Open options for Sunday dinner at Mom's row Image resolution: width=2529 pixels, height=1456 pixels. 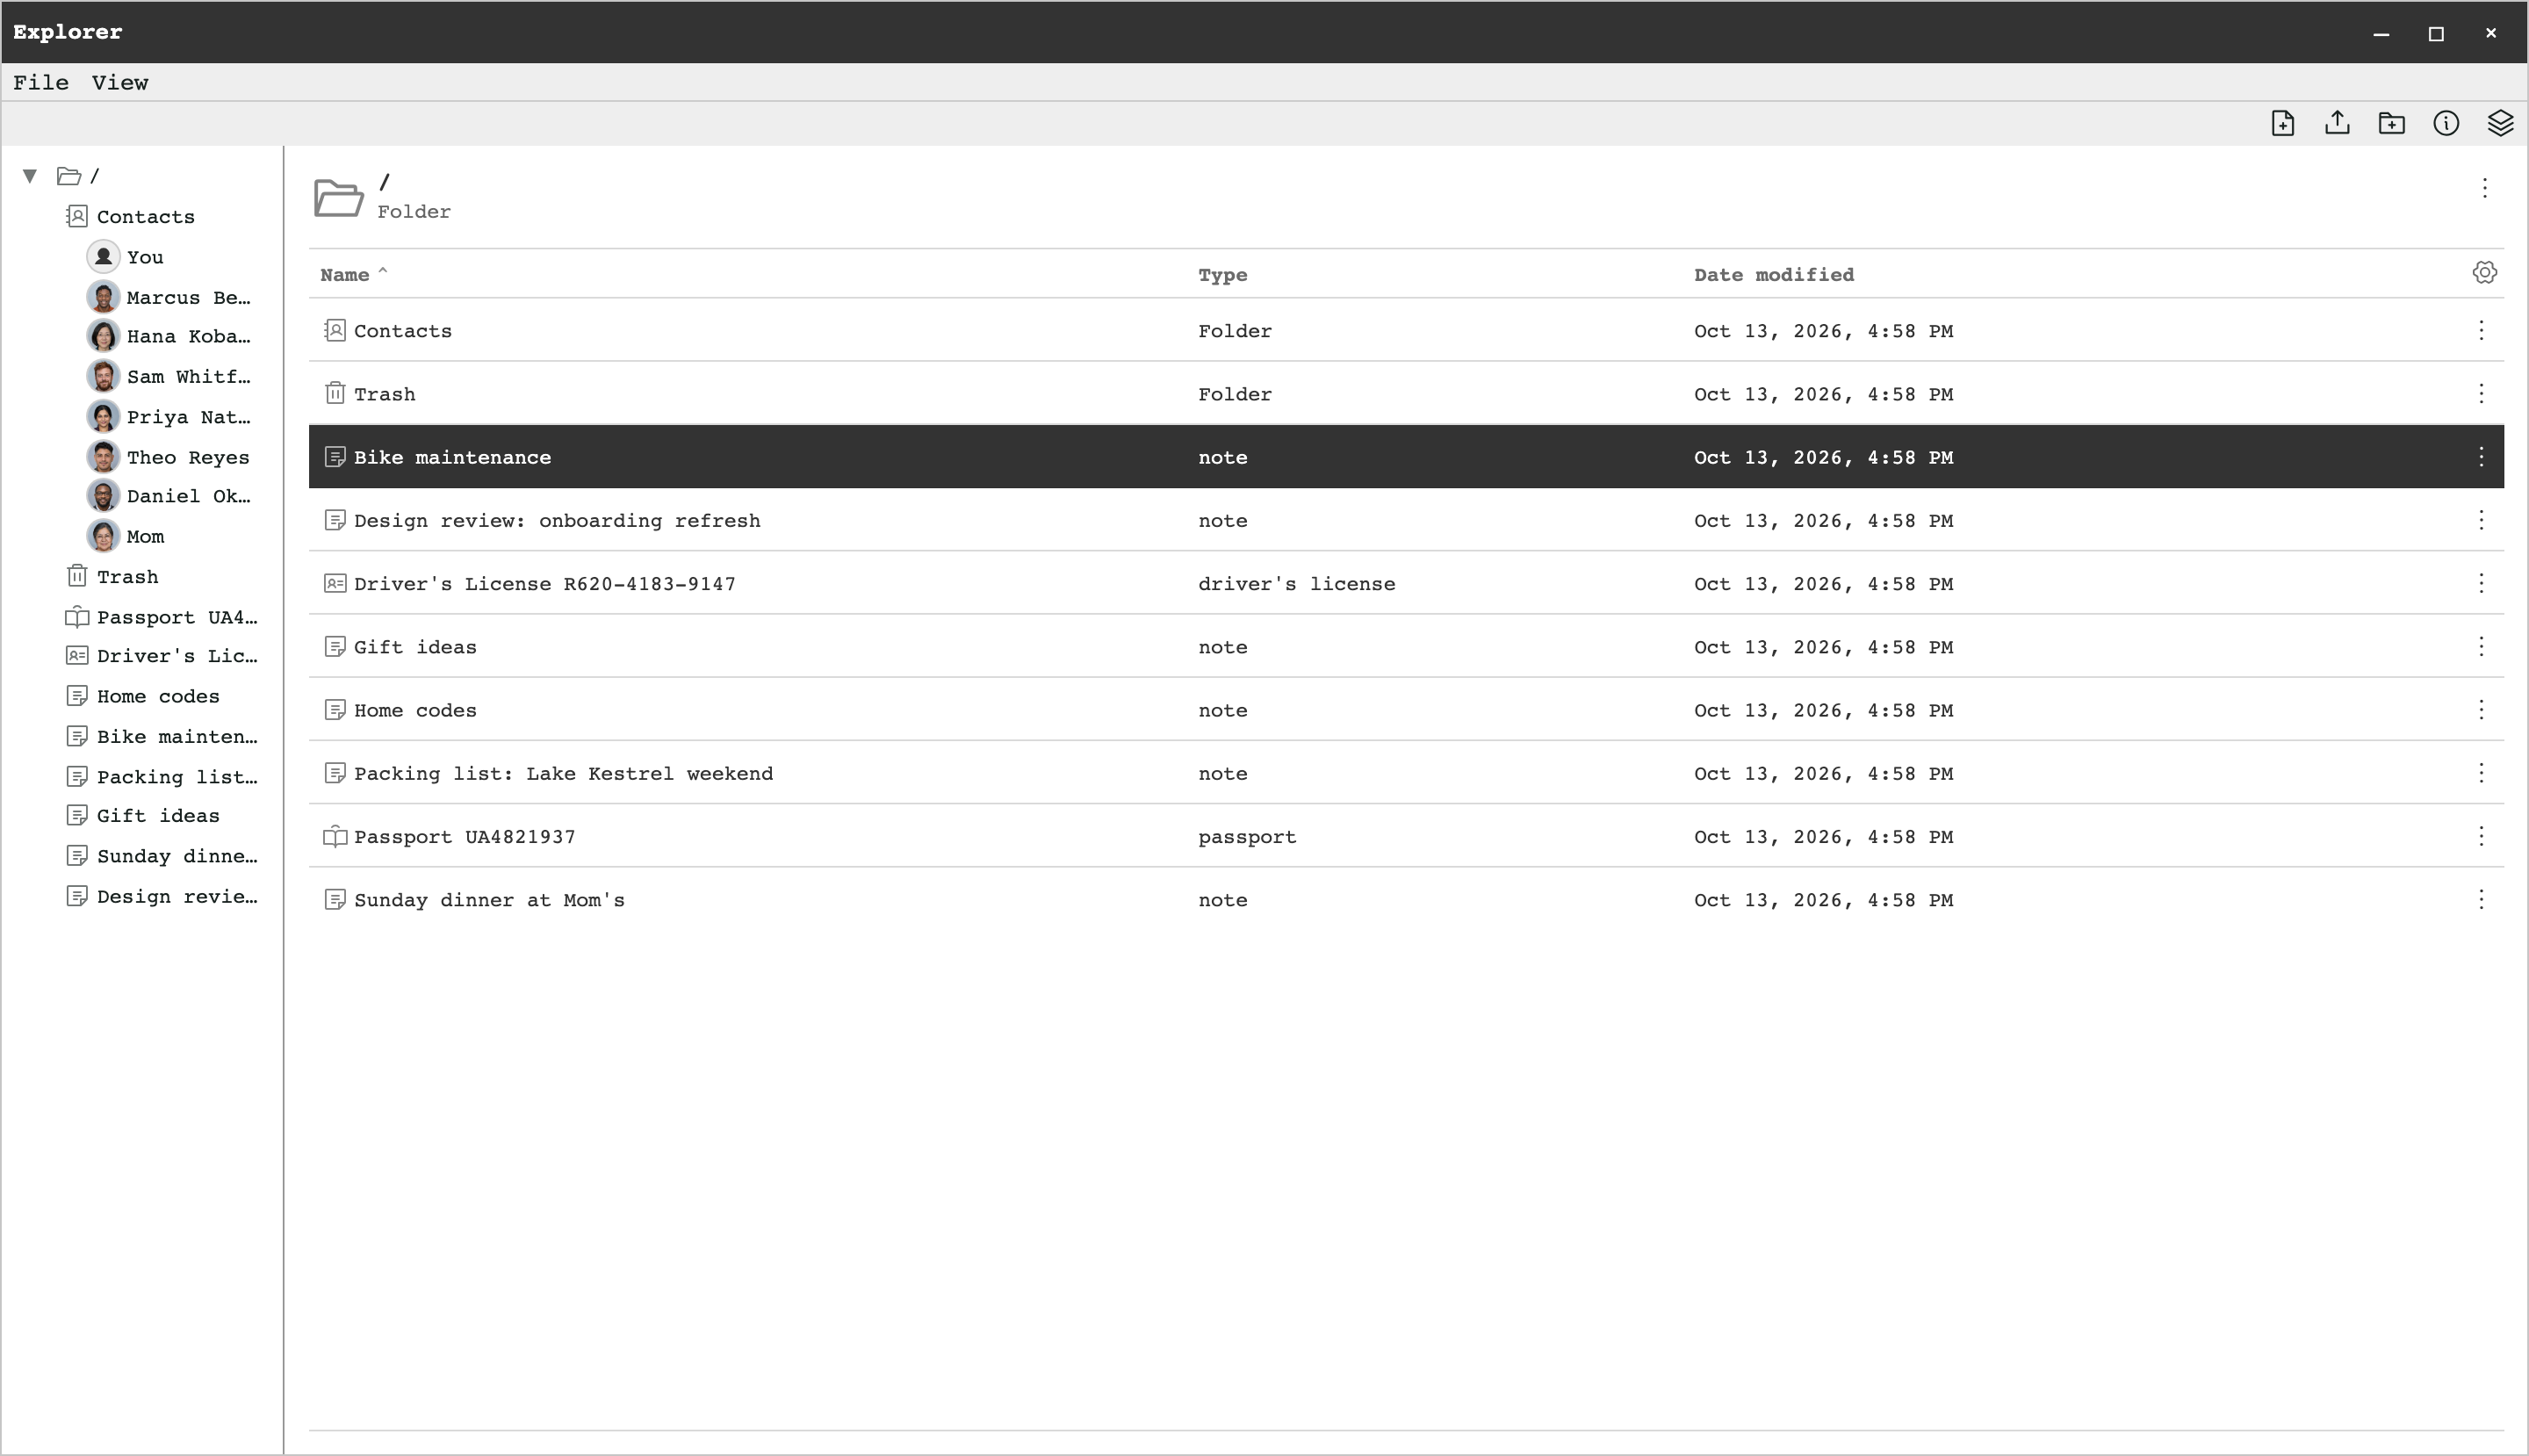coord(2481,900)
